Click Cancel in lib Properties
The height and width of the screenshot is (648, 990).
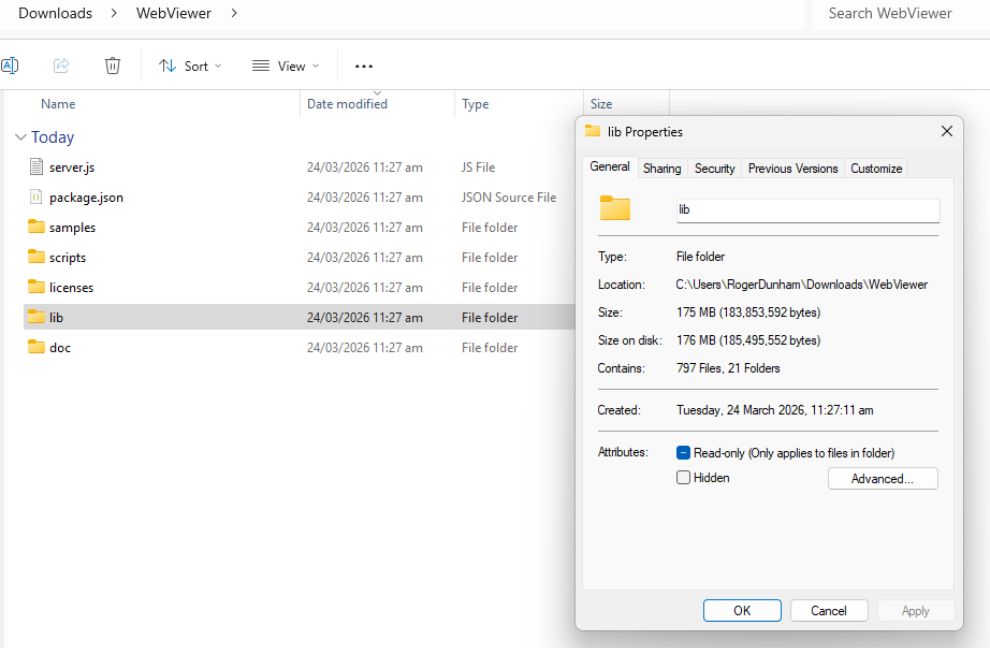828,611
